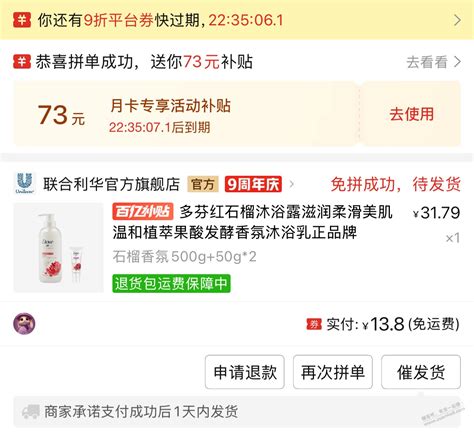This screenshot has height=433, width=474.
Task: Tap the red icon beside 恭喜拼单成功
Action: [22, 62]
